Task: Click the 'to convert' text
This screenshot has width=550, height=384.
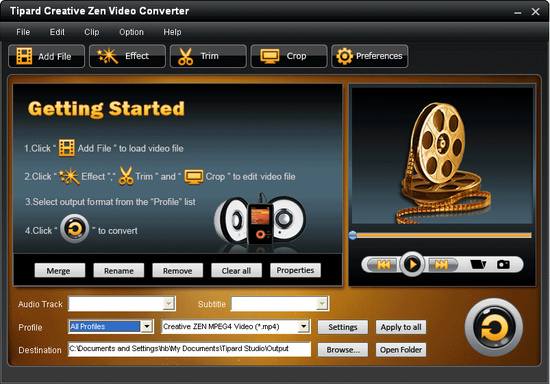Action: pyautogui.click(x=118, y=230)
